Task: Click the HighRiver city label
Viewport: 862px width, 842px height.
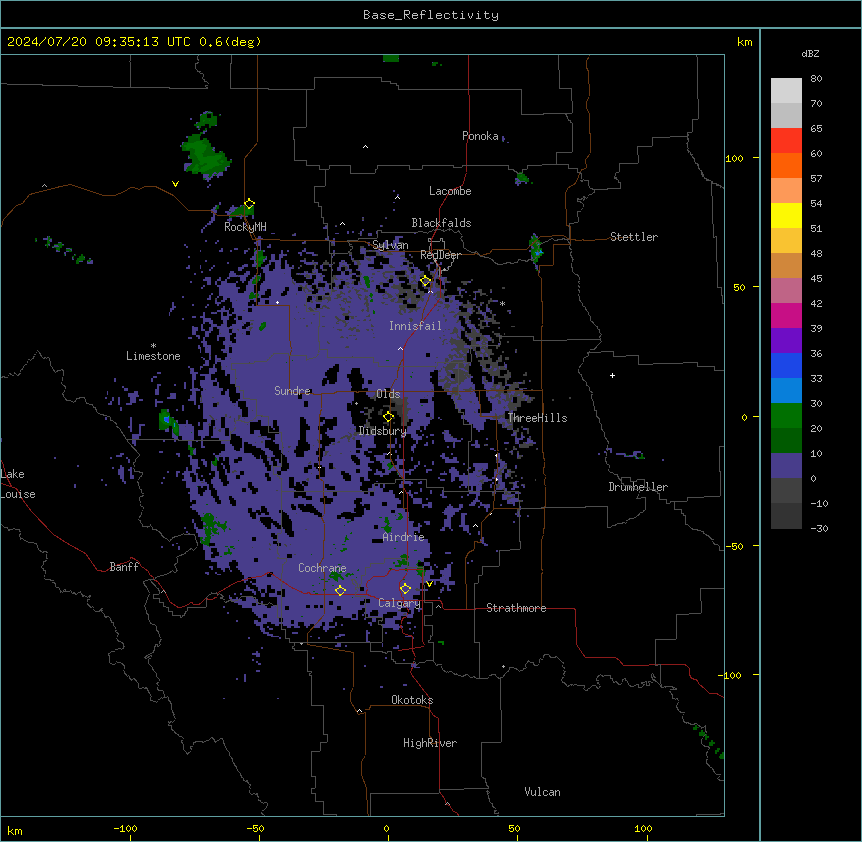Action: click(x=430, y=743)
